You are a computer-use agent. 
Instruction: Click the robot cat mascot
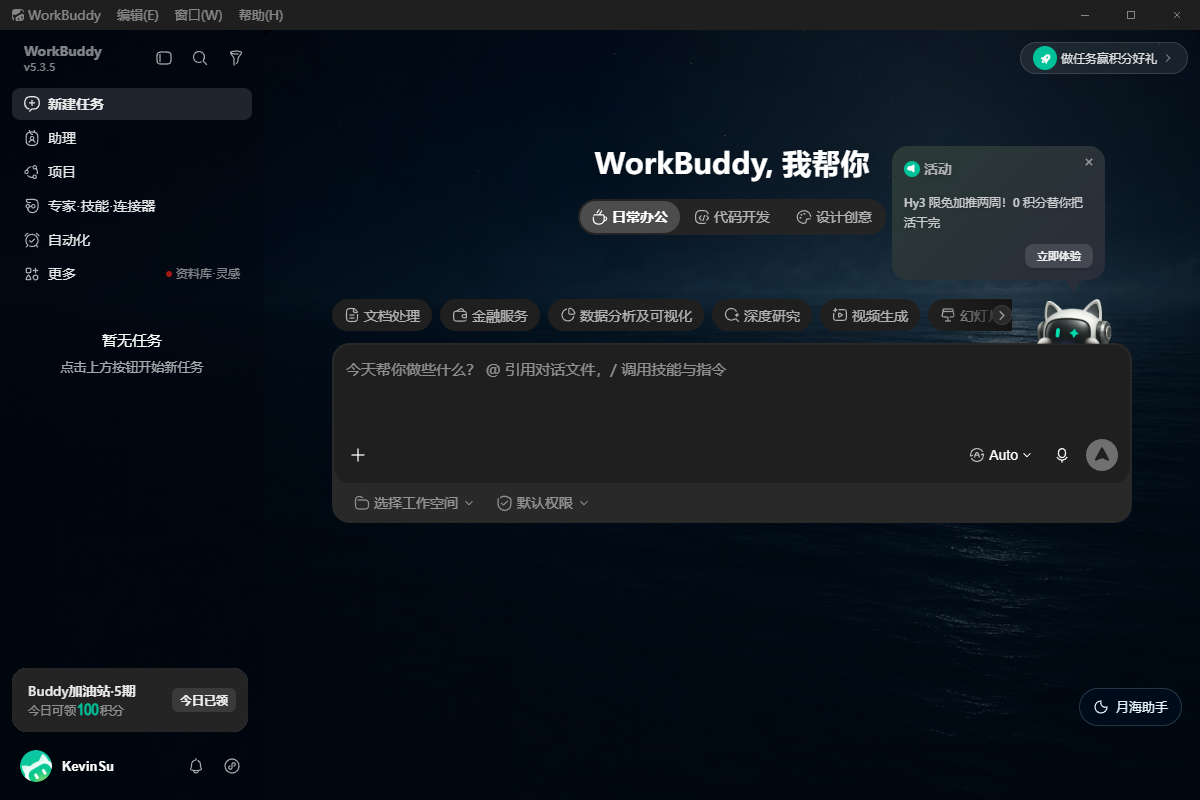pyautogui.click(x=1074, y=322)
